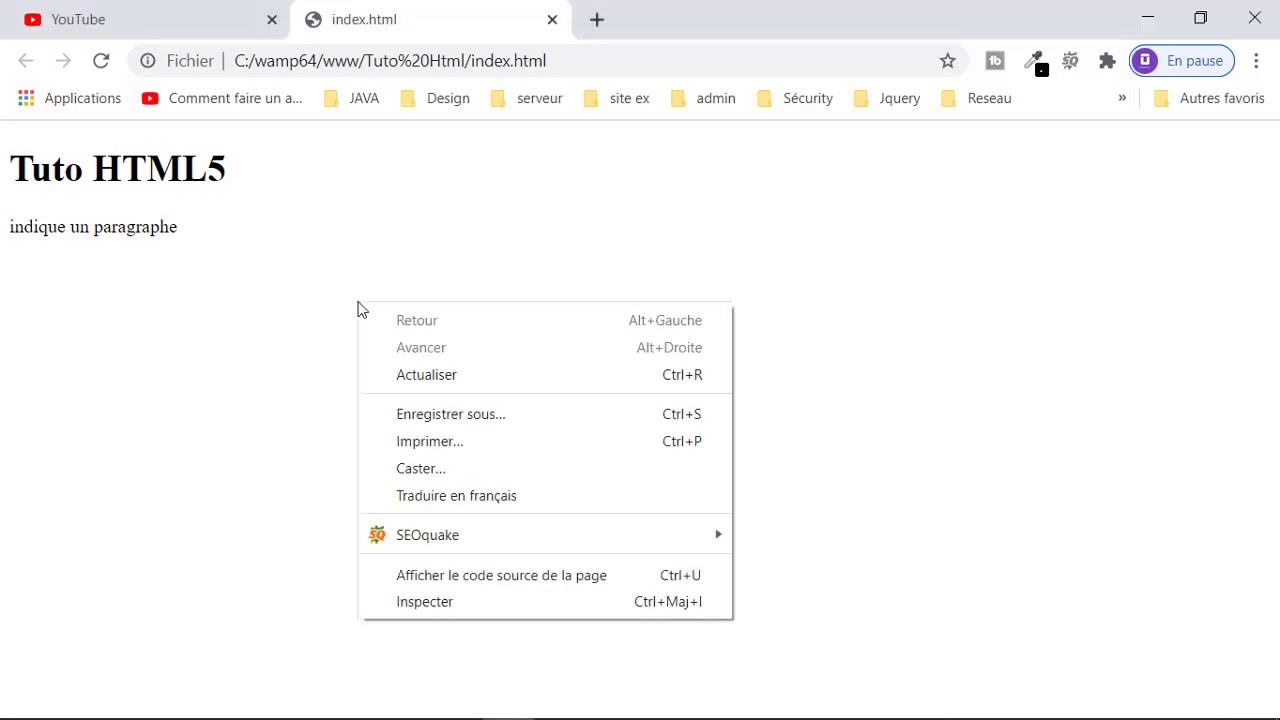Click the browser back arrow
This screenshot has width=1280, height=720.
pyautogui.click(x=26, y=61)
